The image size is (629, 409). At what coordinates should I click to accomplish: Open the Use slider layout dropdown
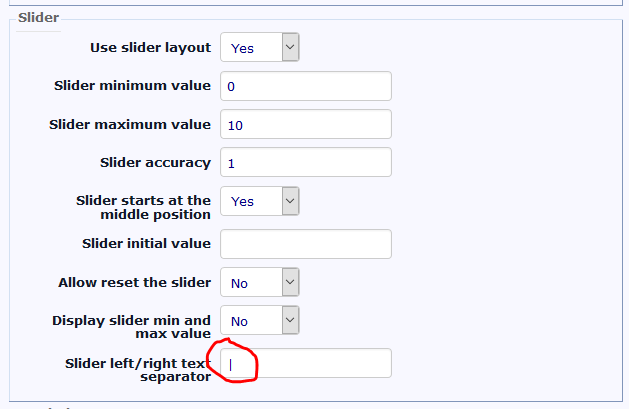(x=259, y=47)
